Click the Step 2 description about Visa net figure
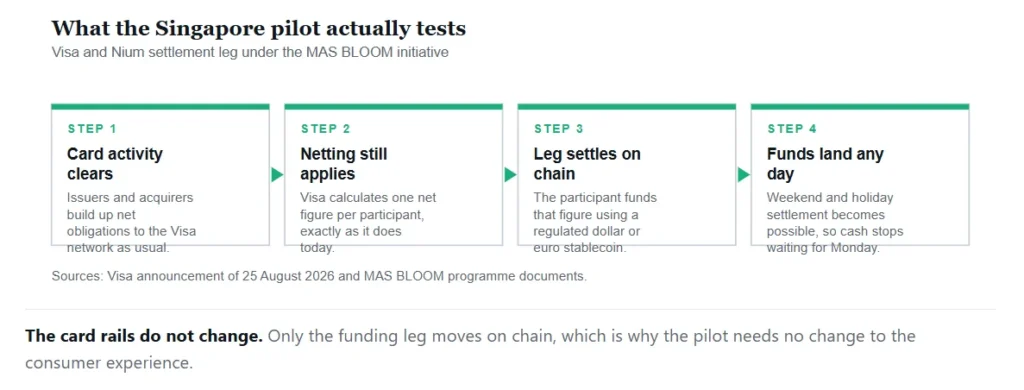The width and height of the screenshot is (1024, 390). click(368, 223)
